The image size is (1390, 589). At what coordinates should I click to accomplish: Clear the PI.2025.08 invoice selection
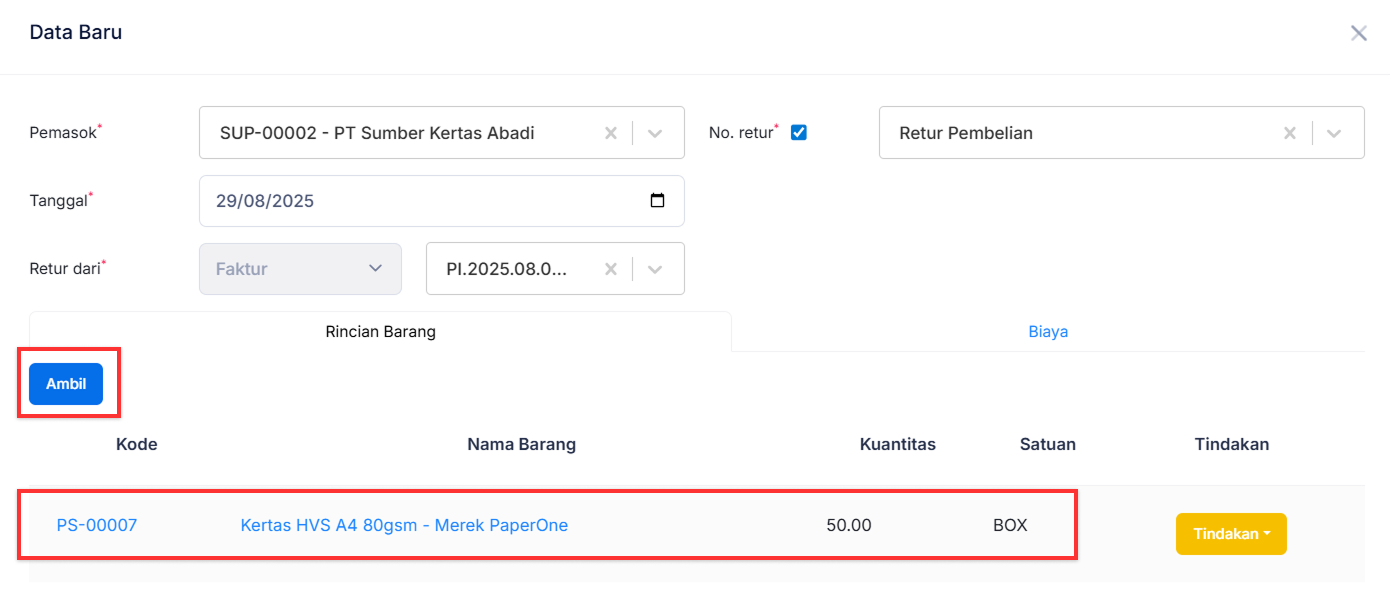(x=610, y=268)
